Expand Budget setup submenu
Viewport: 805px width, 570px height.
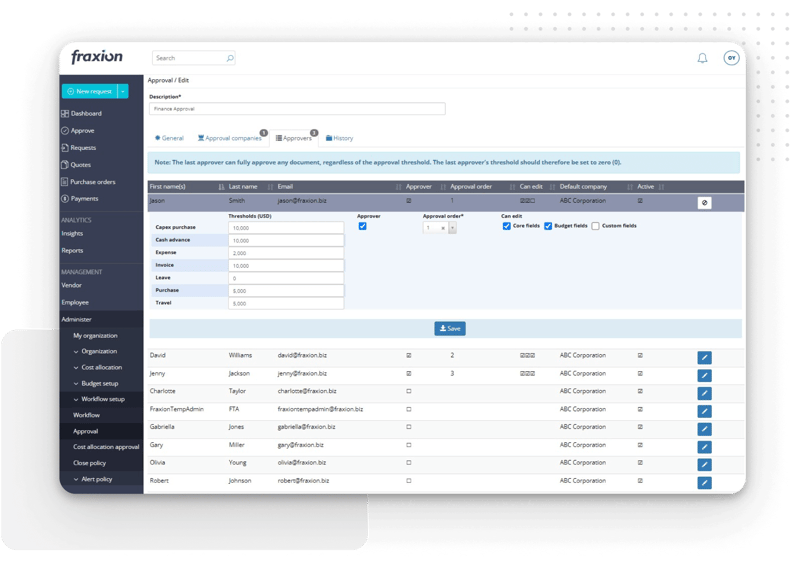tap(96, 384)
